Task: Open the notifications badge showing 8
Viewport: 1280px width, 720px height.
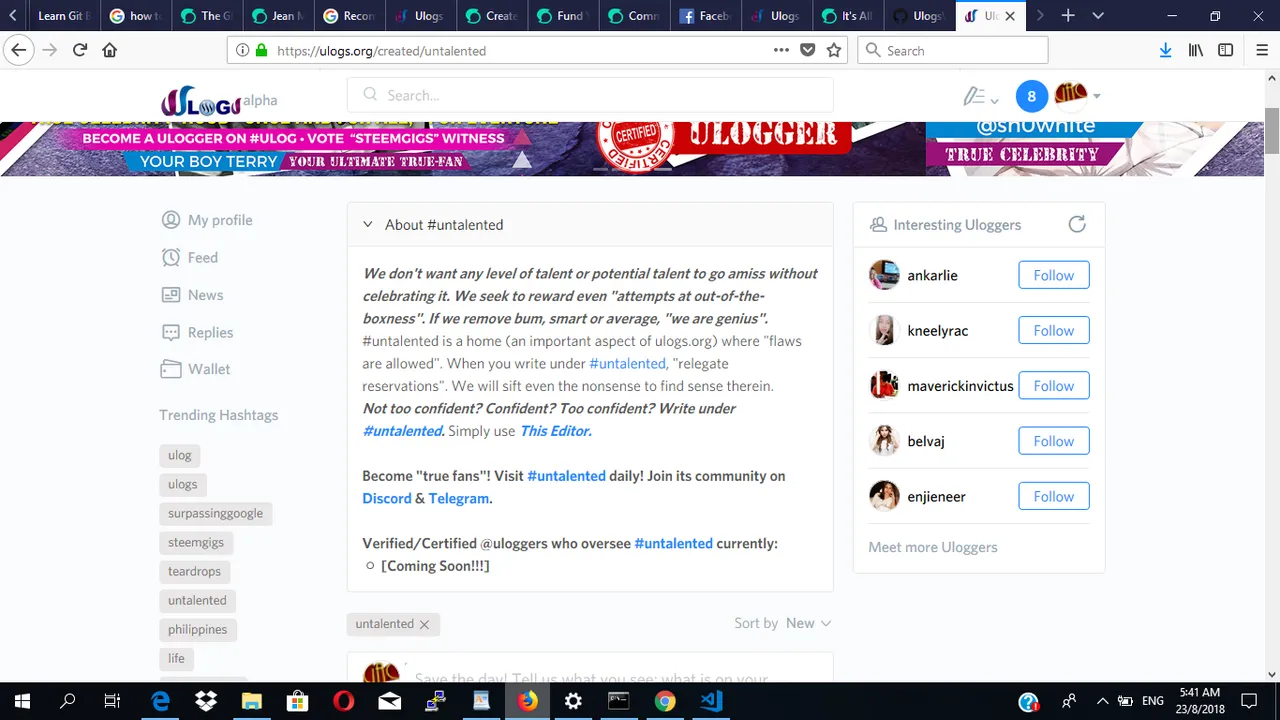Action: pyautogui.click(x=1032, y=96)
